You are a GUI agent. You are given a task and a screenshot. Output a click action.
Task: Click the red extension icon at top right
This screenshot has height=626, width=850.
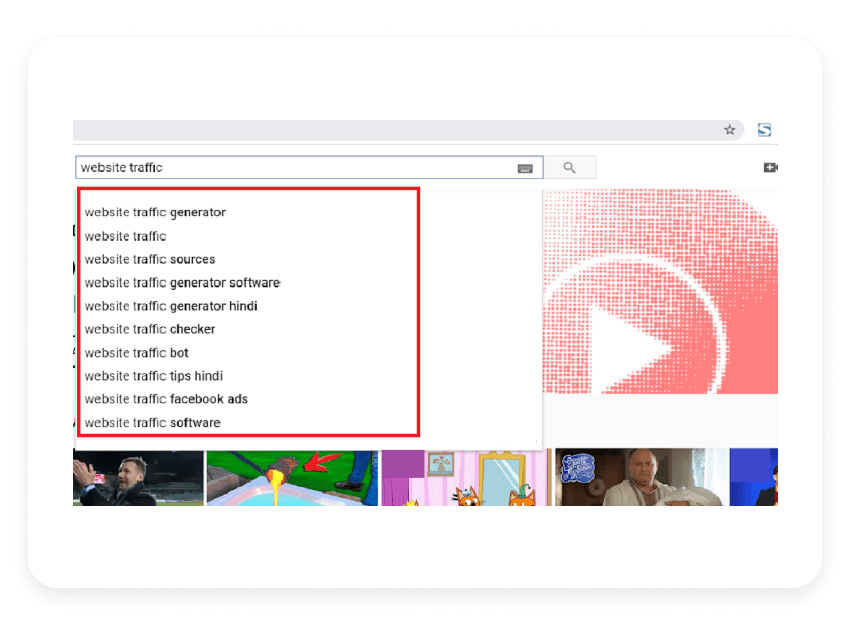point(768,167)
